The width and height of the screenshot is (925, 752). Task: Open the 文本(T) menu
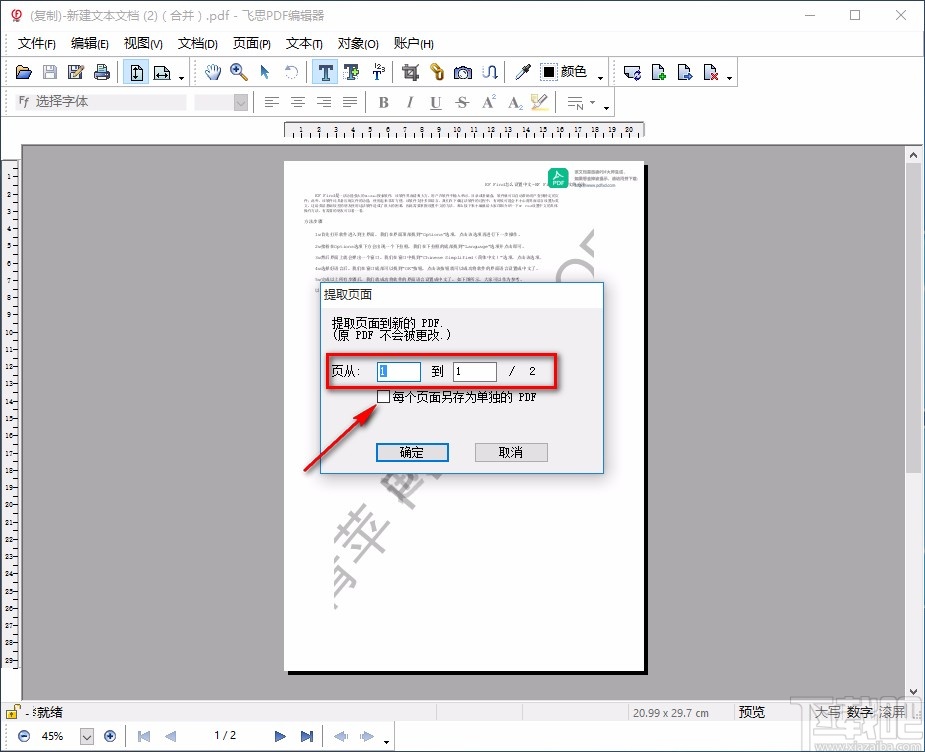[304, 44]
